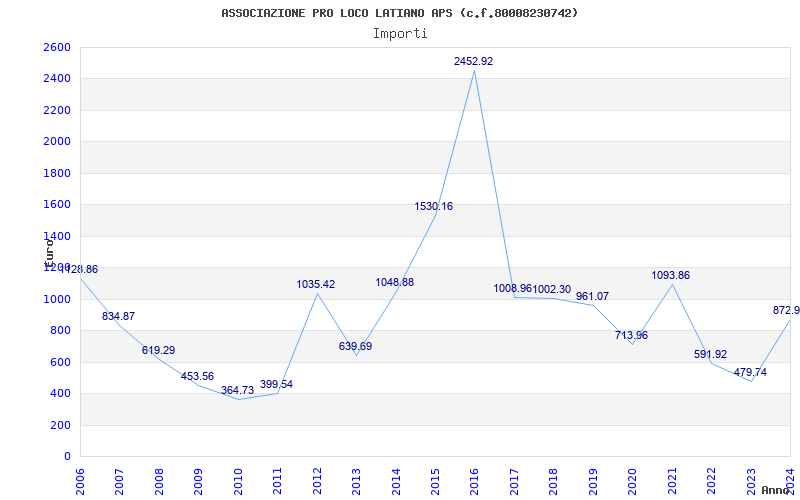Select the 479.74 value label
The width and height of the screenshot is (800, 500).
750,372
